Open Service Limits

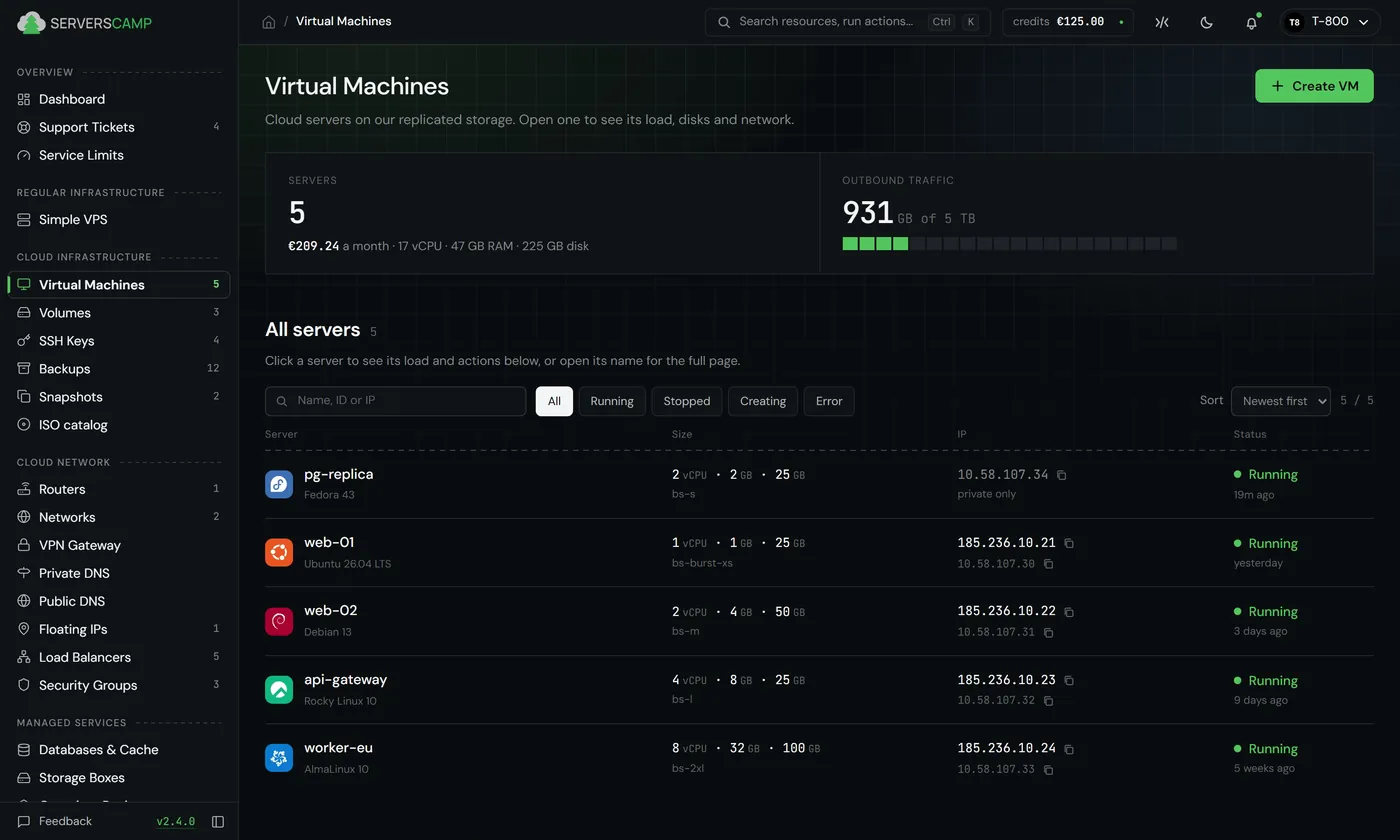point(119,155)
